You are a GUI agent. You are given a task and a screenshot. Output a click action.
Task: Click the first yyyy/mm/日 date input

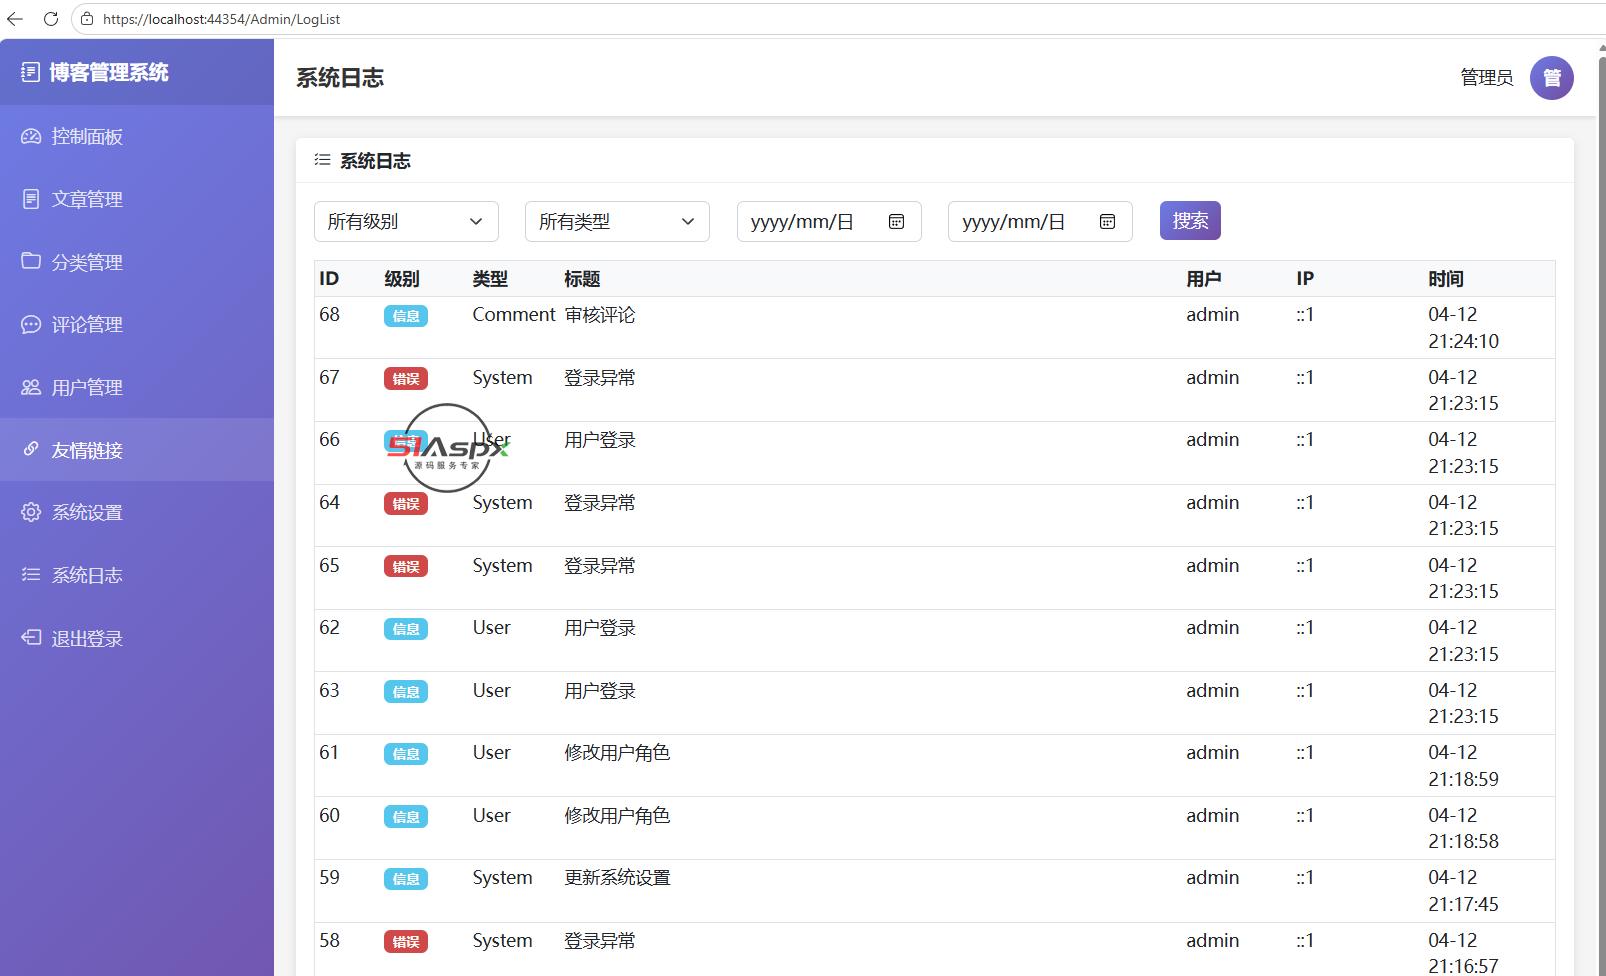click(x=829, y=221)
